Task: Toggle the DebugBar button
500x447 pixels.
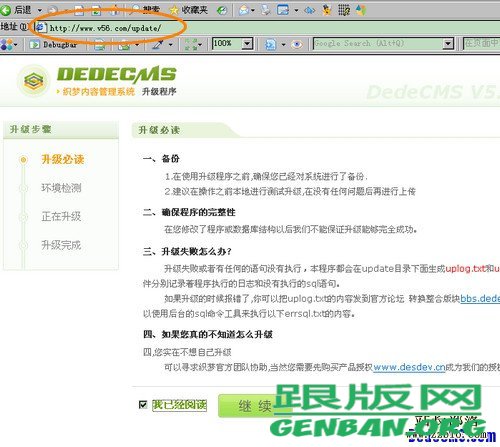Action: (x=53, y=44)
